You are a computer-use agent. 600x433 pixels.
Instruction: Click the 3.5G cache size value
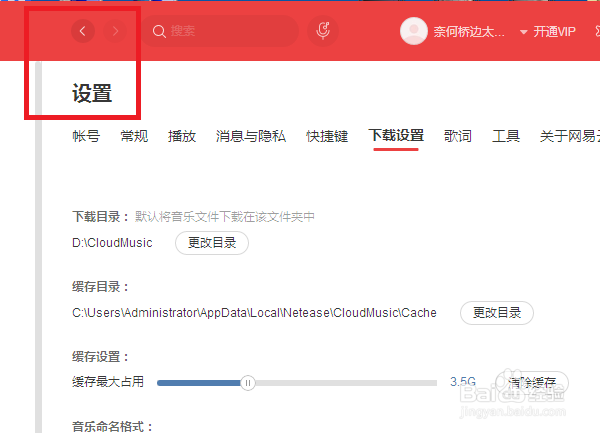[463, 382]
